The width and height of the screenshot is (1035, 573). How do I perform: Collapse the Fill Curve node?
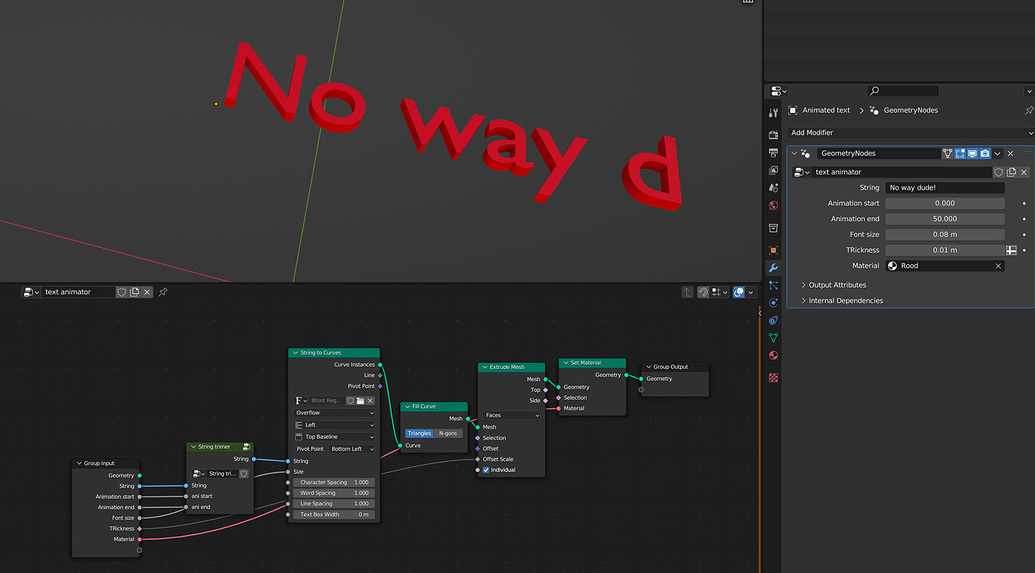(x=407, y=407)
